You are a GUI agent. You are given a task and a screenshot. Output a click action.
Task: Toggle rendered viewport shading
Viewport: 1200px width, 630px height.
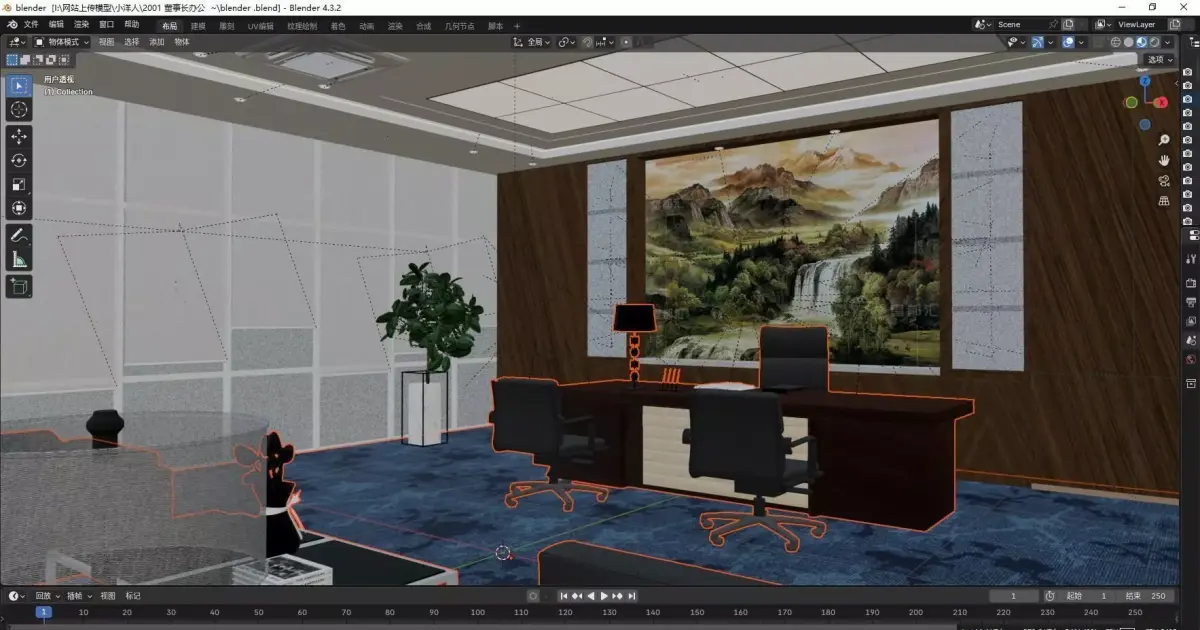(x=1155, y=42)
